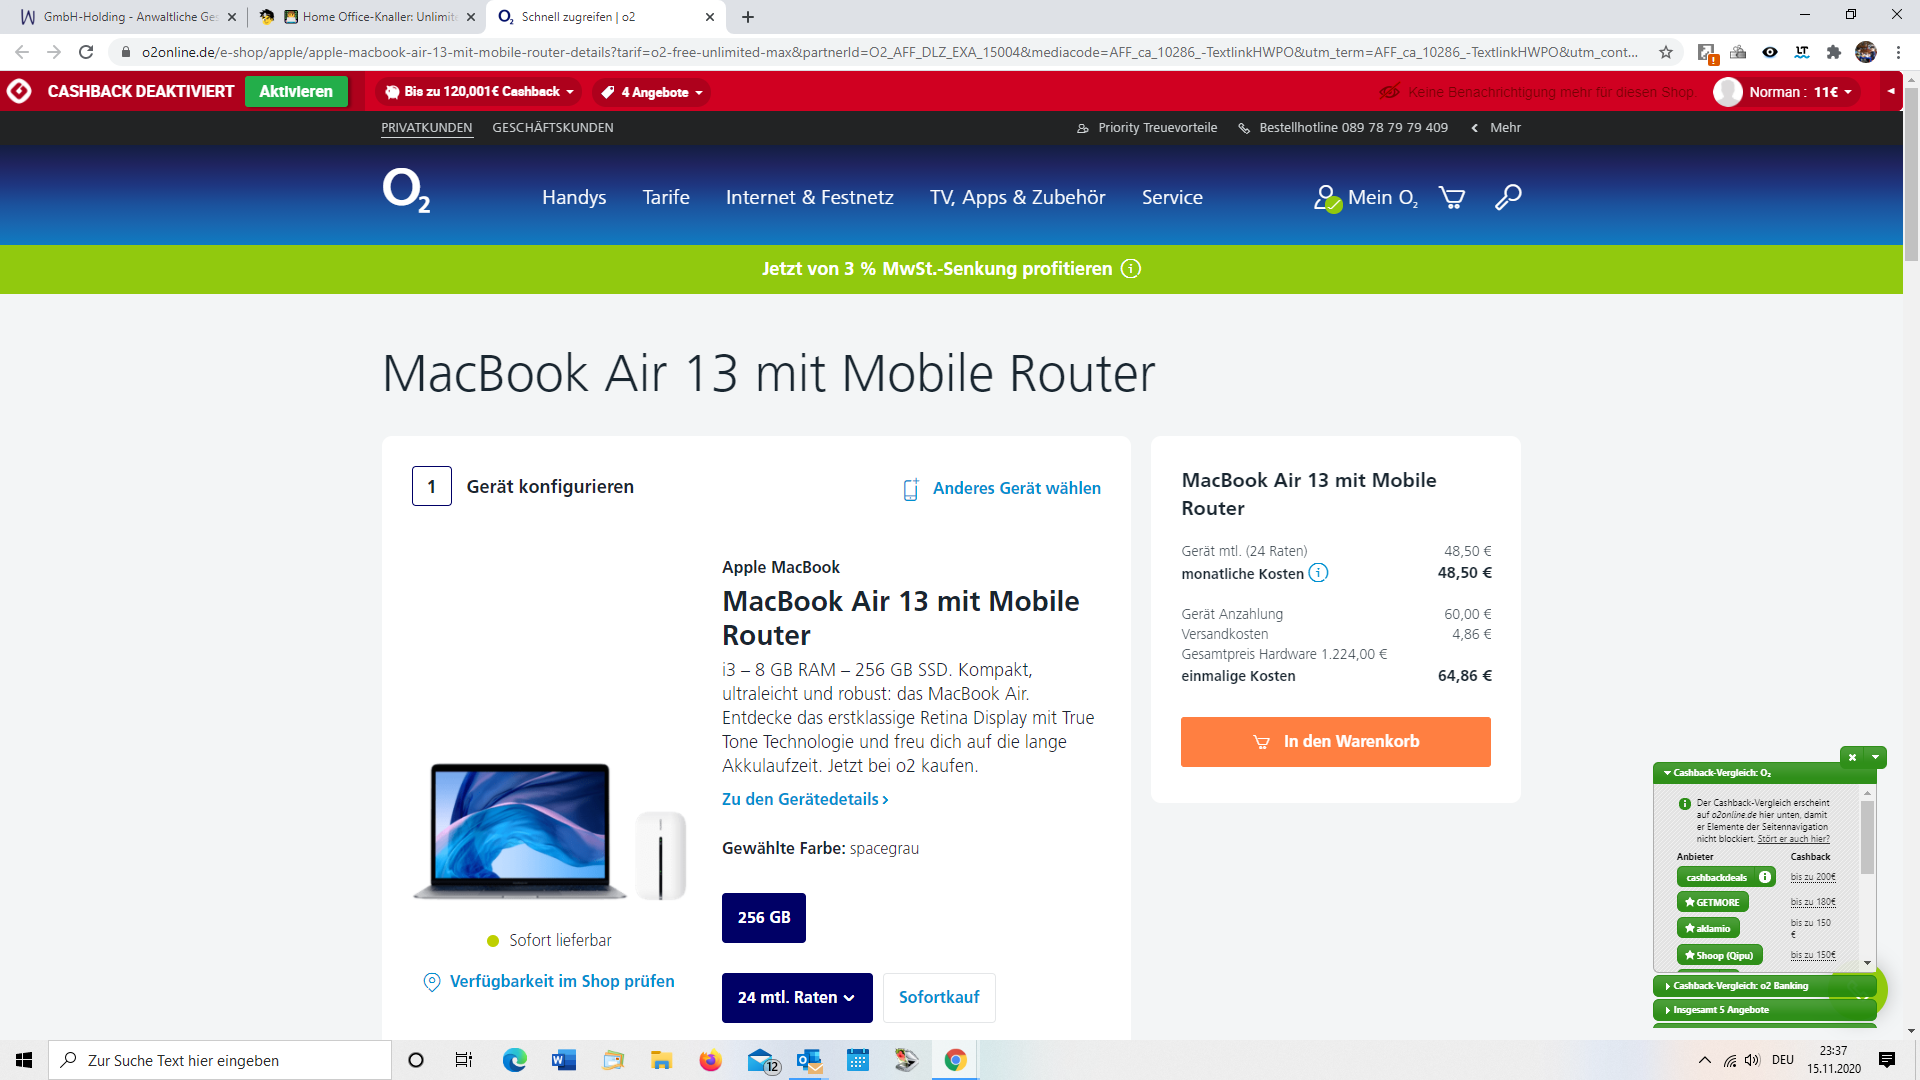The height and width of the screenshot is (1080, 1920).
Task: Open the Norman 11€ account dropdown
Action: coord(1787,92)
